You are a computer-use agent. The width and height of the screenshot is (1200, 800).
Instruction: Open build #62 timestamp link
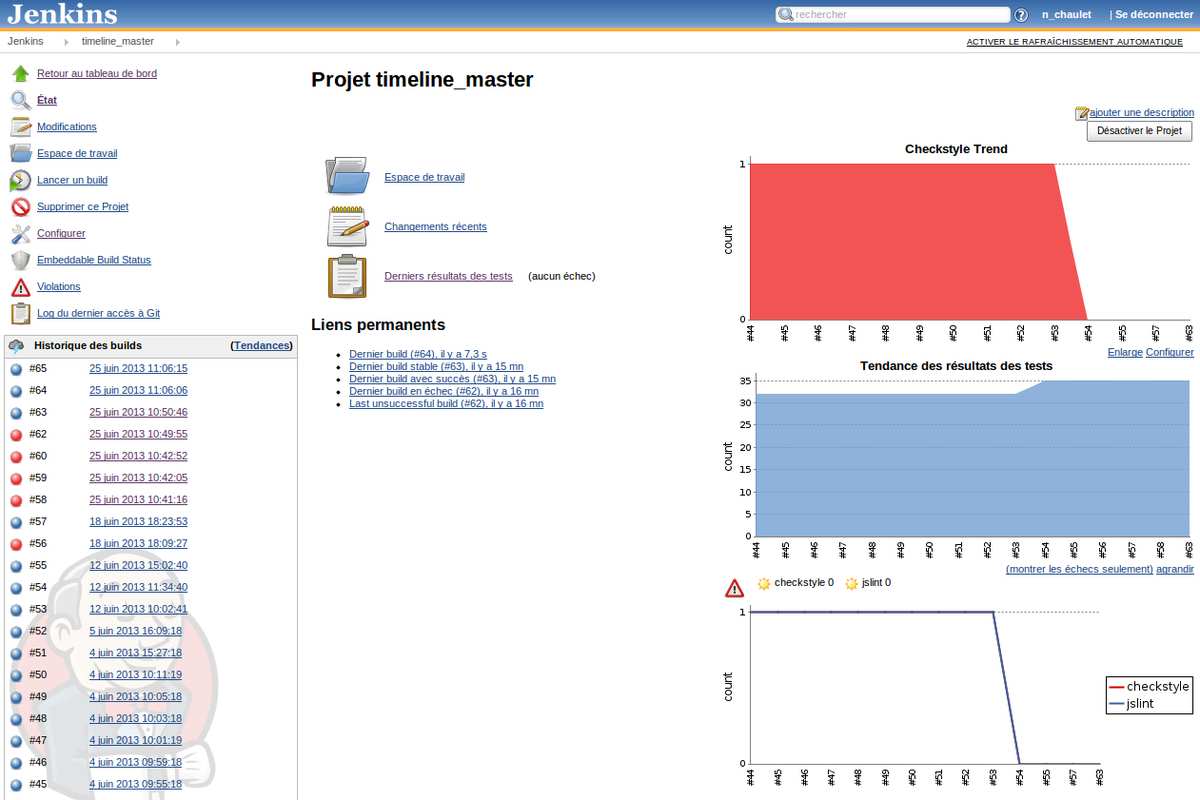point(138,434)
